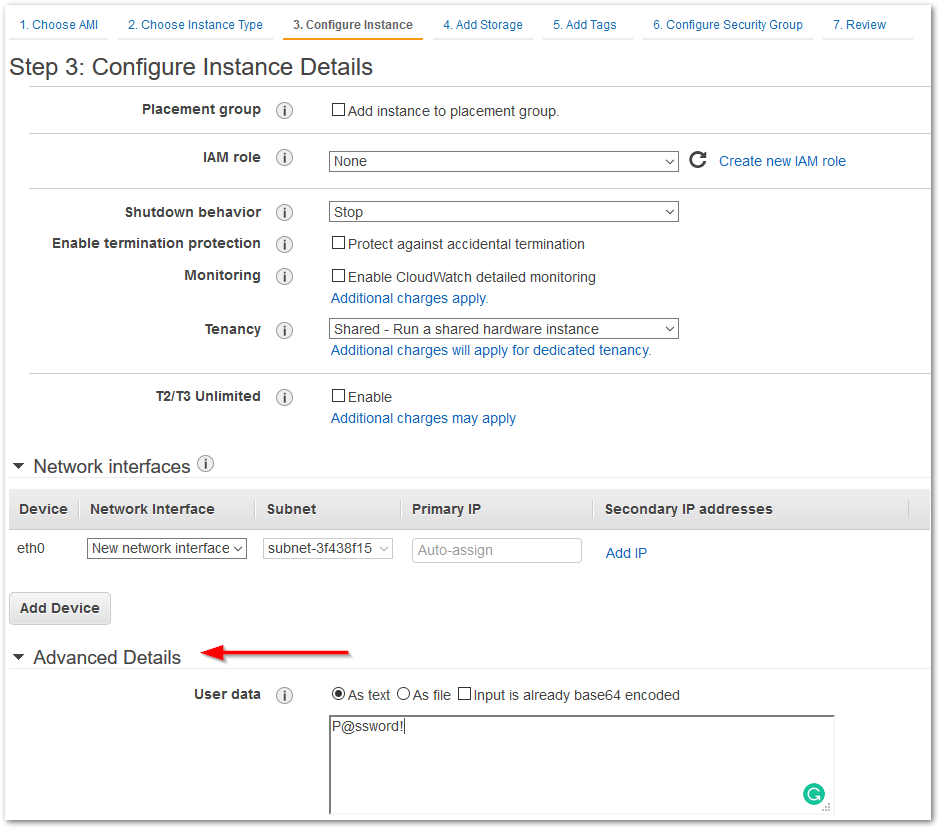Click the info icon beside Shutdown behavior
The image size is (940, 829).
click(x=284, y=213)
